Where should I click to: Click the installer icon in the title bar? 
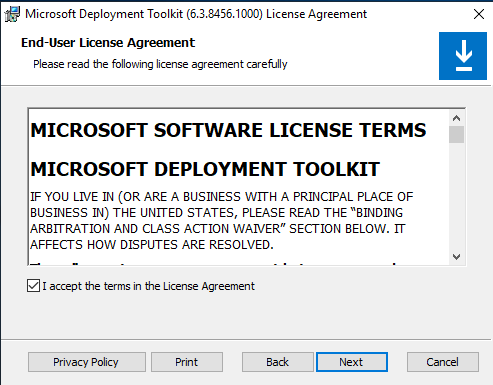(x=12, y=14)
